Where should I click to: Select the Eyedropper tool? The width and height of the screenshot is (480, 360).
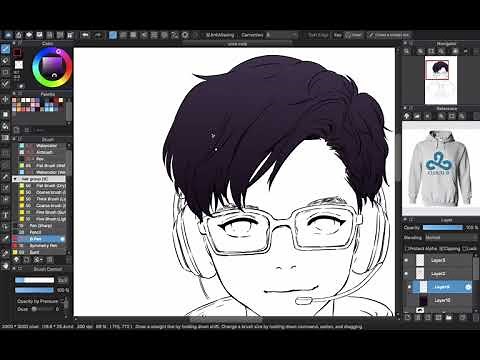pyautogui.click(x=5, y=252)
